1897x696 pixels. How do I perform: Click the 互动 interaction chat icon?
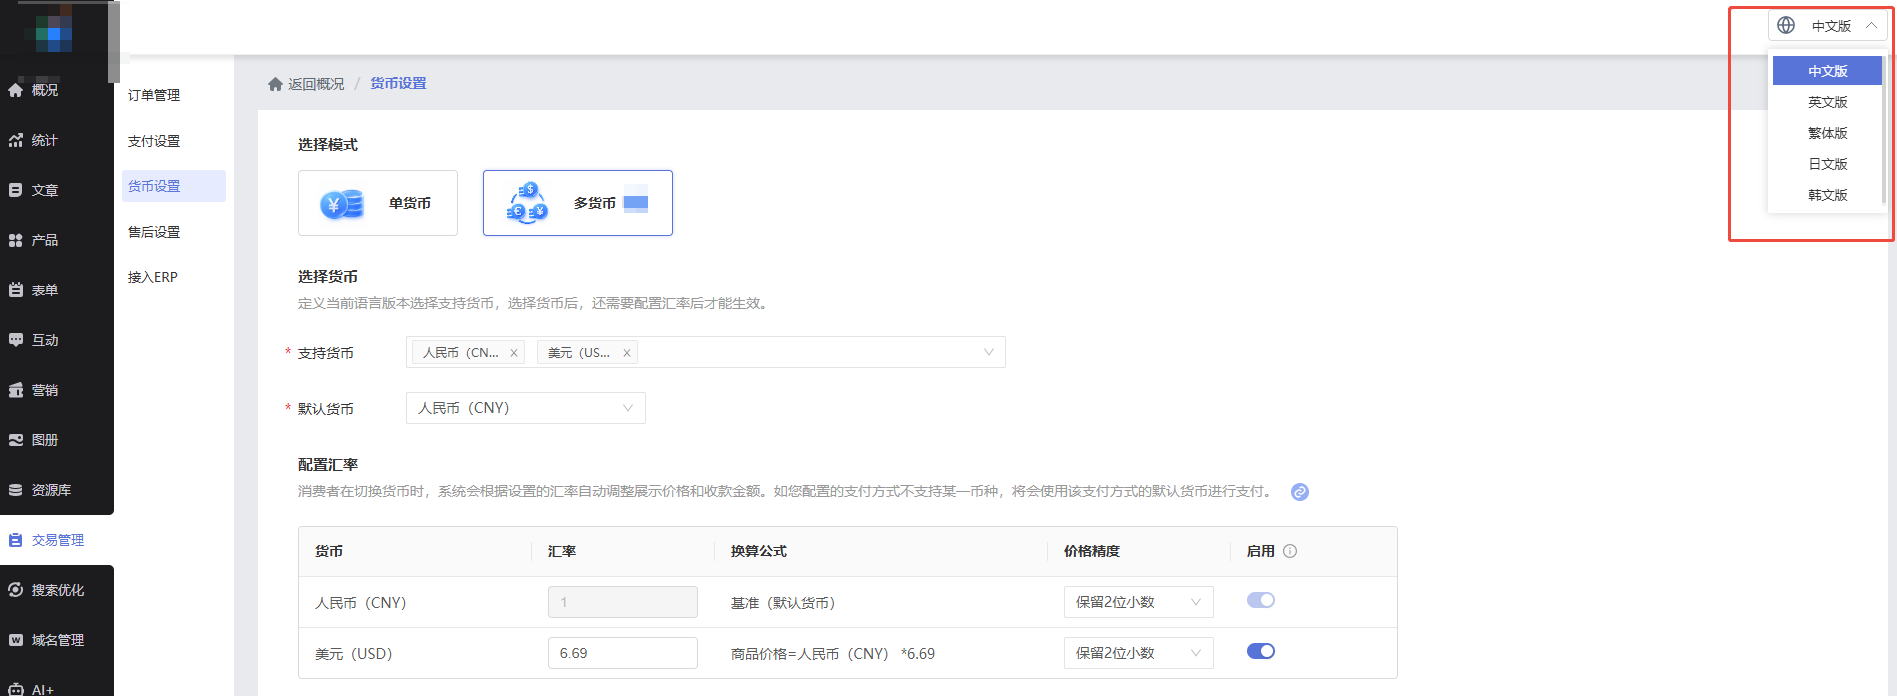15,340
